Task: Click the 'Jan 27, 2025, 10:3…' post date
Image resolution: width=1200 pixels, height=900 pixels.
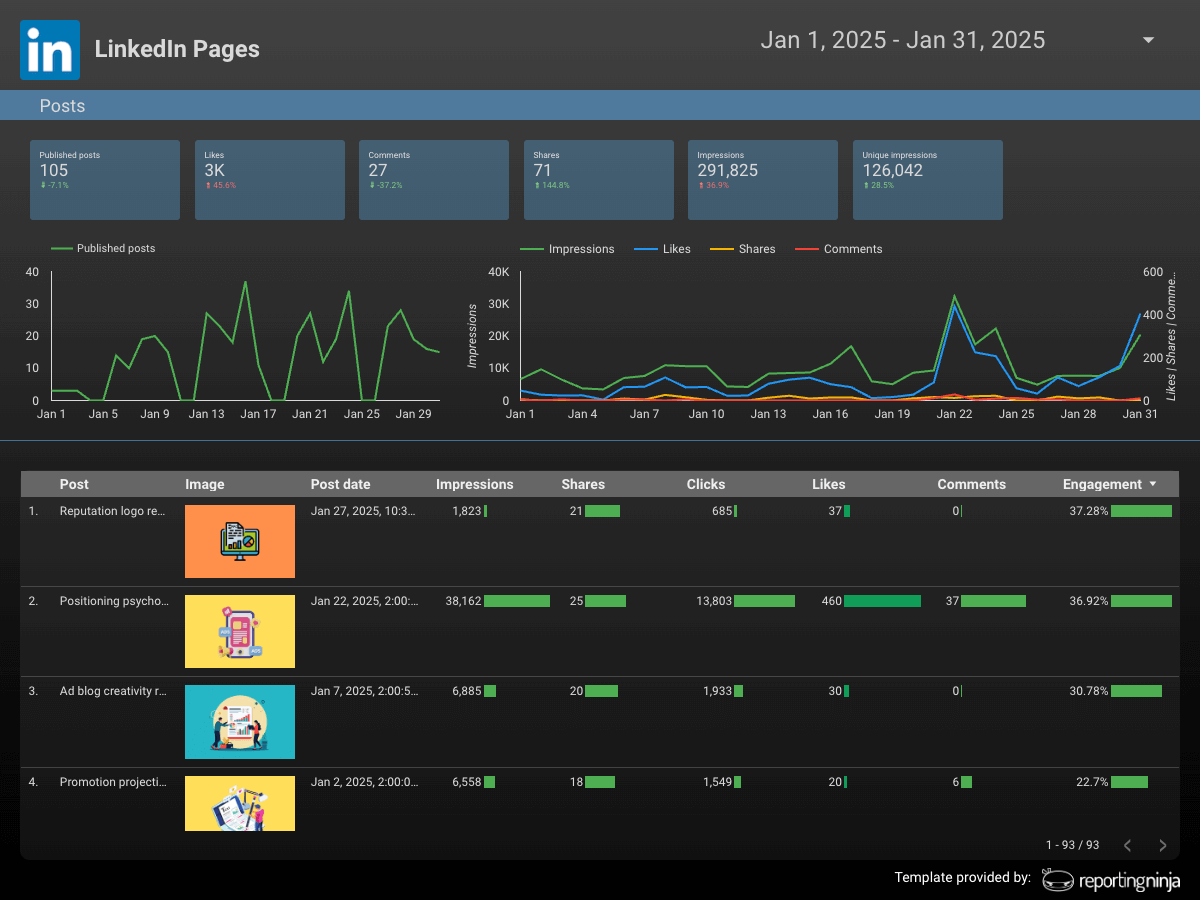Action: pos(364,511)
